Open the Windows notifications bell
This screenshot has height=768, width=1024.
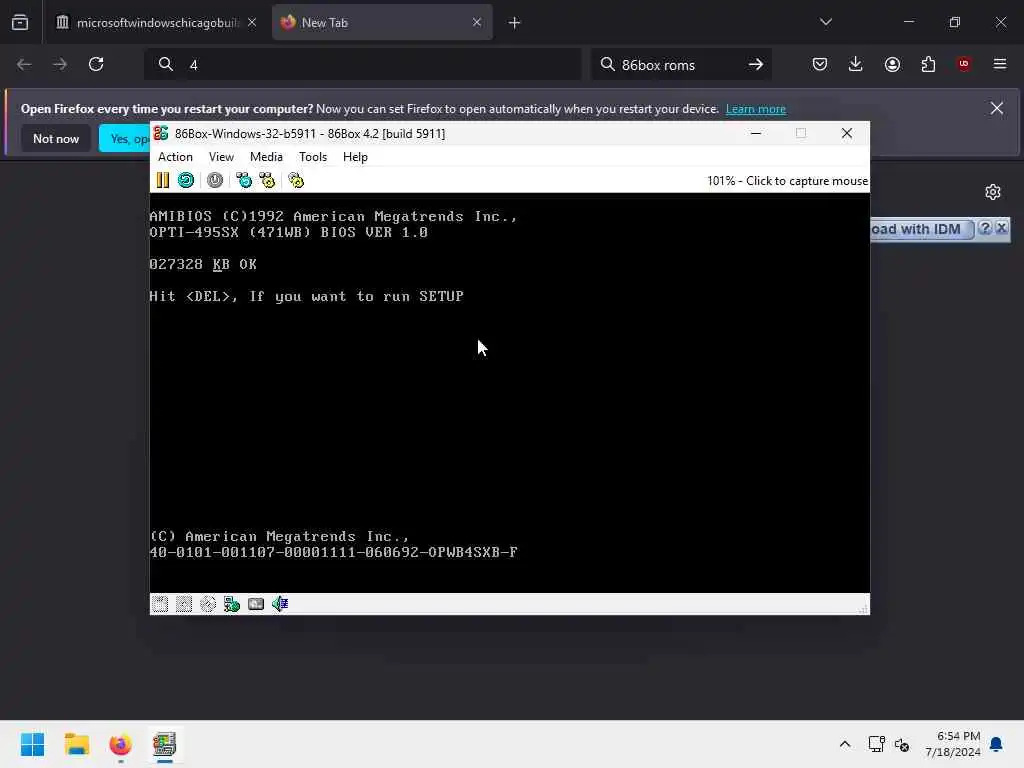pos(997,744)
